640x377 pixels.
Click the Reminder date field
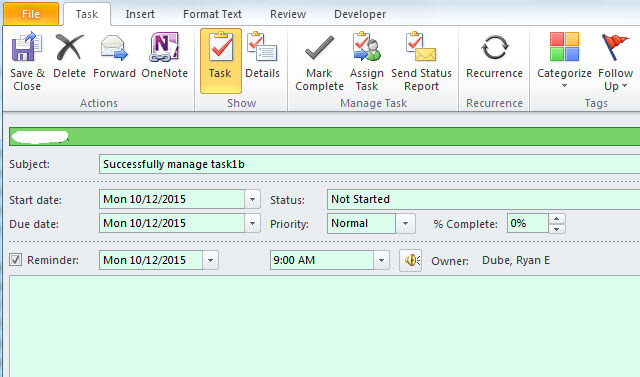pyautogui.click(x=151, y=260)
